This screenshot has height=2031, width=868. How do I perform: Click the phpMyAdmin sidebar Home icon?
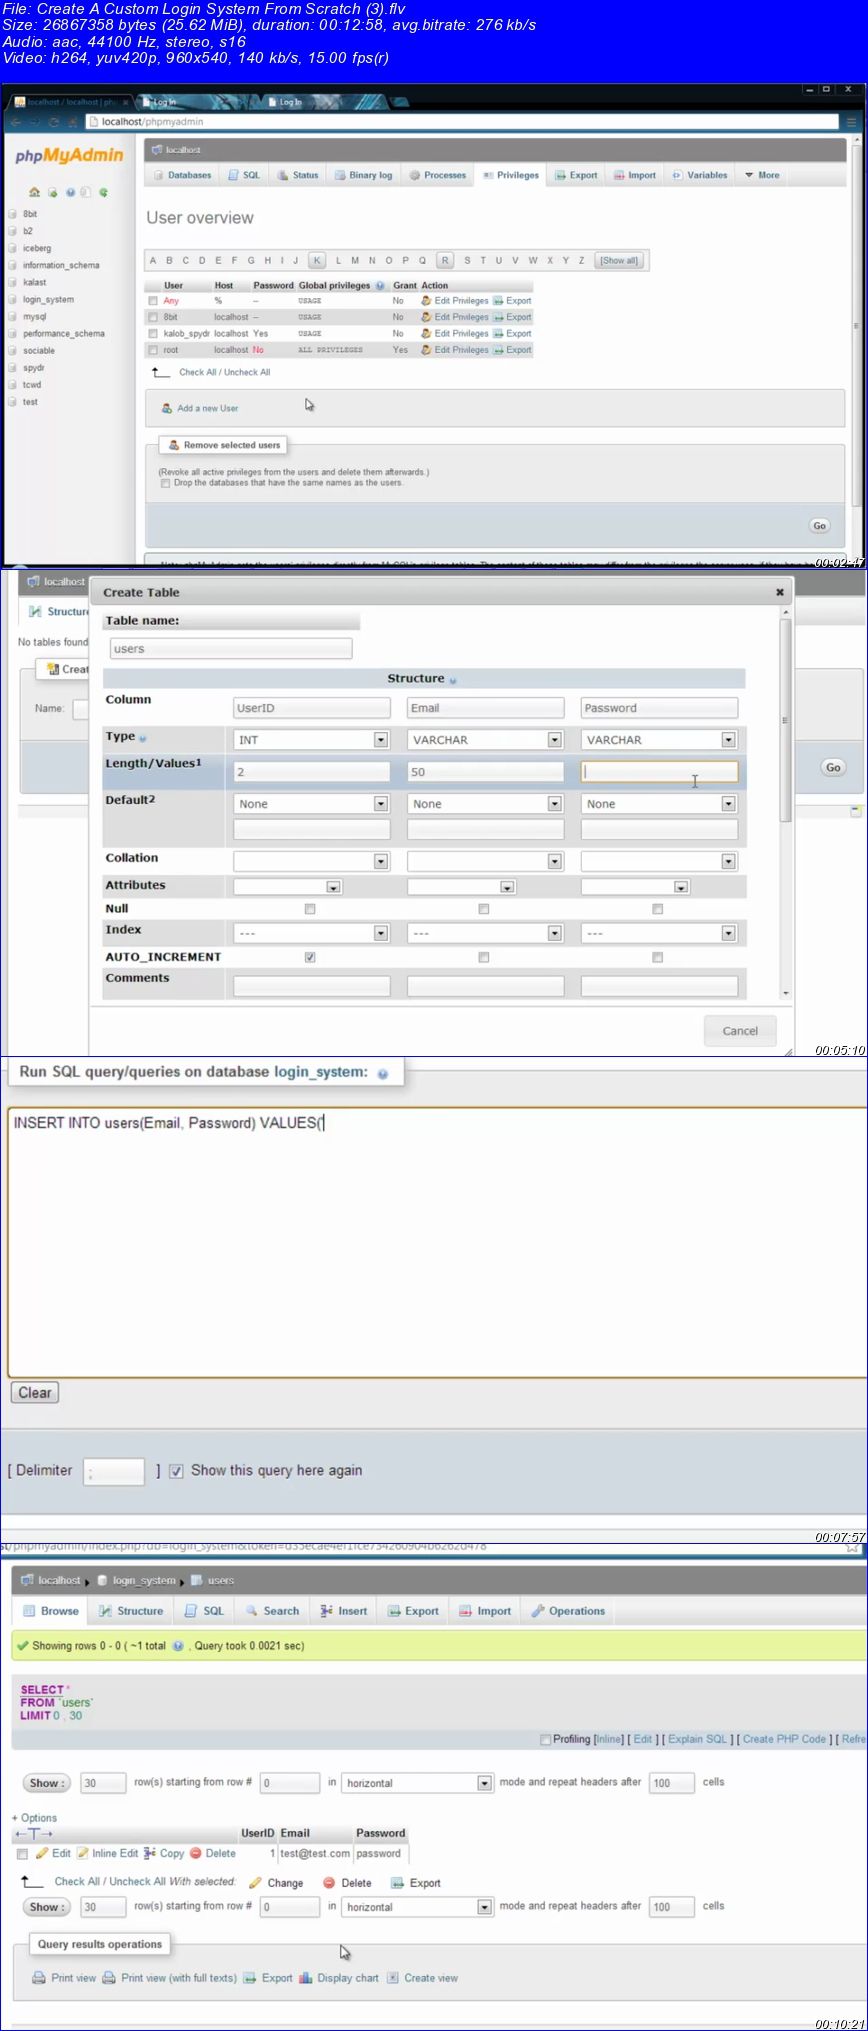coord(34,192)
